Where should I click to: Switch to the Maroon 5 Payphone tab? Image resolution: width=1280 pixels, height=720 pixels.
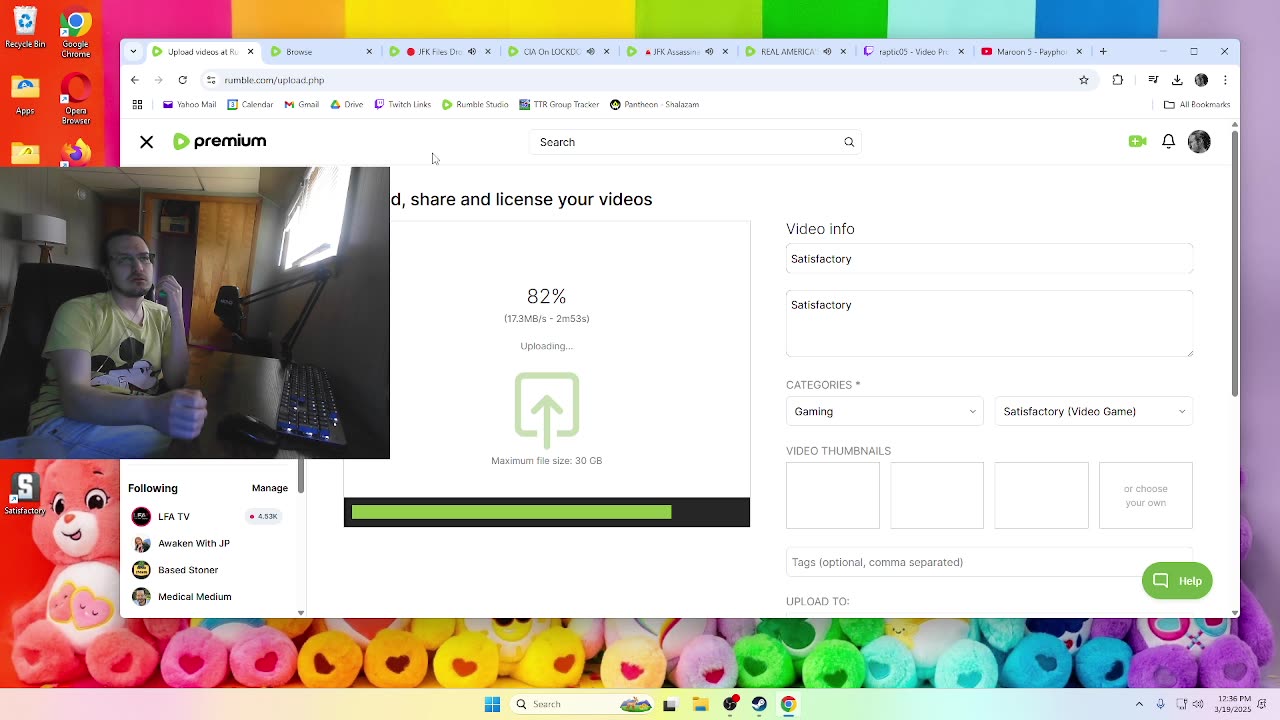1031,52
